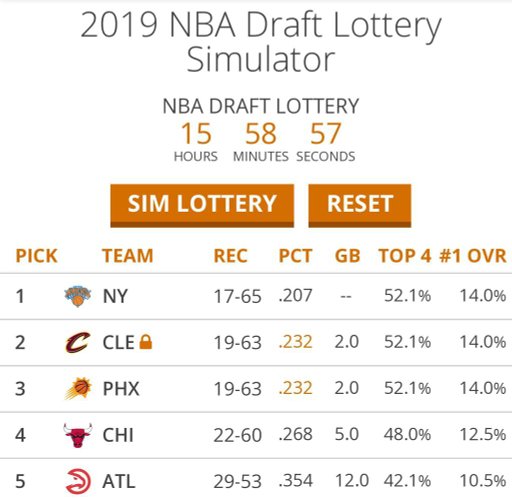
Task: Click the Atlanta Hawks logo
Action: (x=78, y=481)
